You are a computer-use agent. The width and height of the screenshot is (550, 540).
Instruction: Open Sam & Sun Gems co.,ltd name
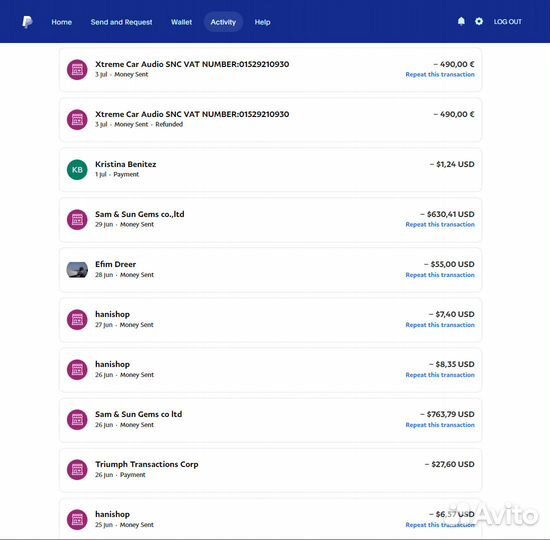click(140, 214)
